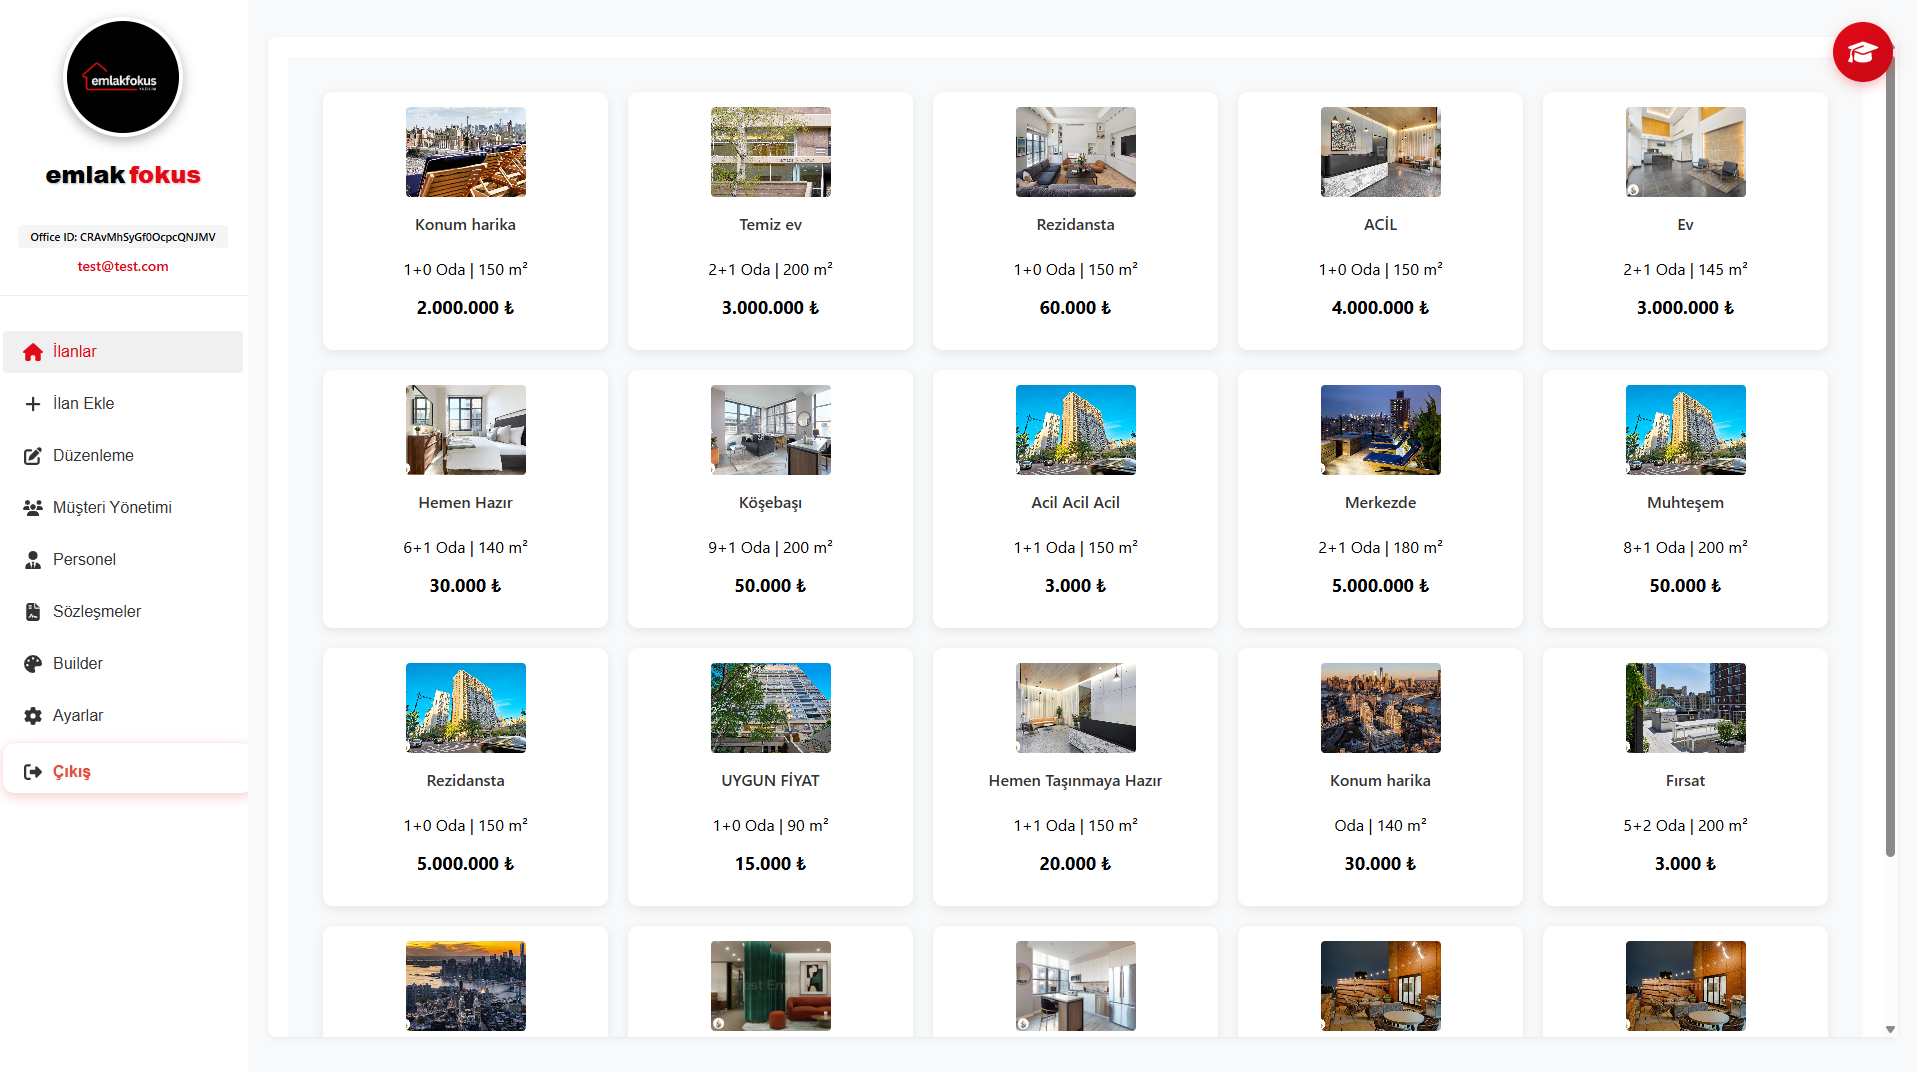Open the İlanlar menu item
1917x1072 pixels.
point(75,352)
